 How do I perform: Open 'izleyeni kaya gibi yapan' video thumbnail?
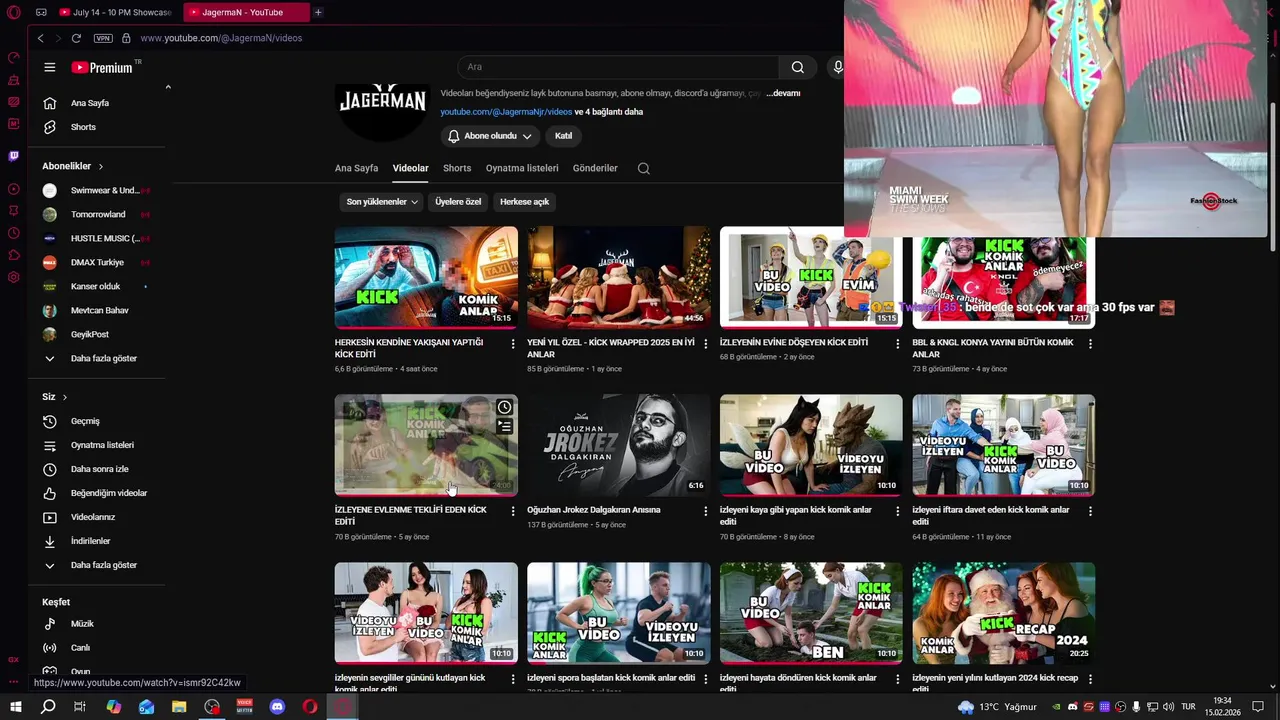[x=811, y=445]
